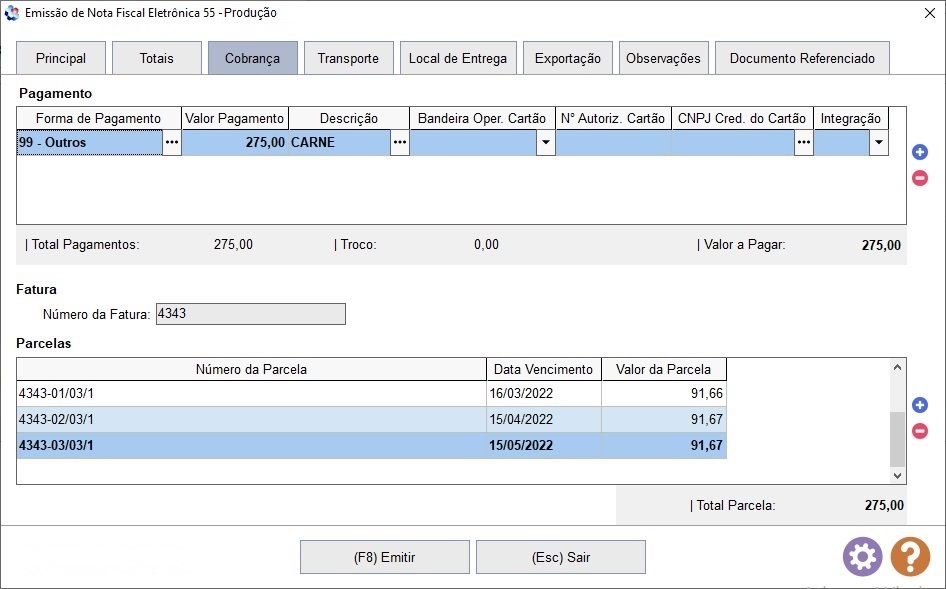The image size is (946, 589).
Task: Open CNPJ Cred. do Cartão lookup ellipsis
Action: tap(803, 143)
